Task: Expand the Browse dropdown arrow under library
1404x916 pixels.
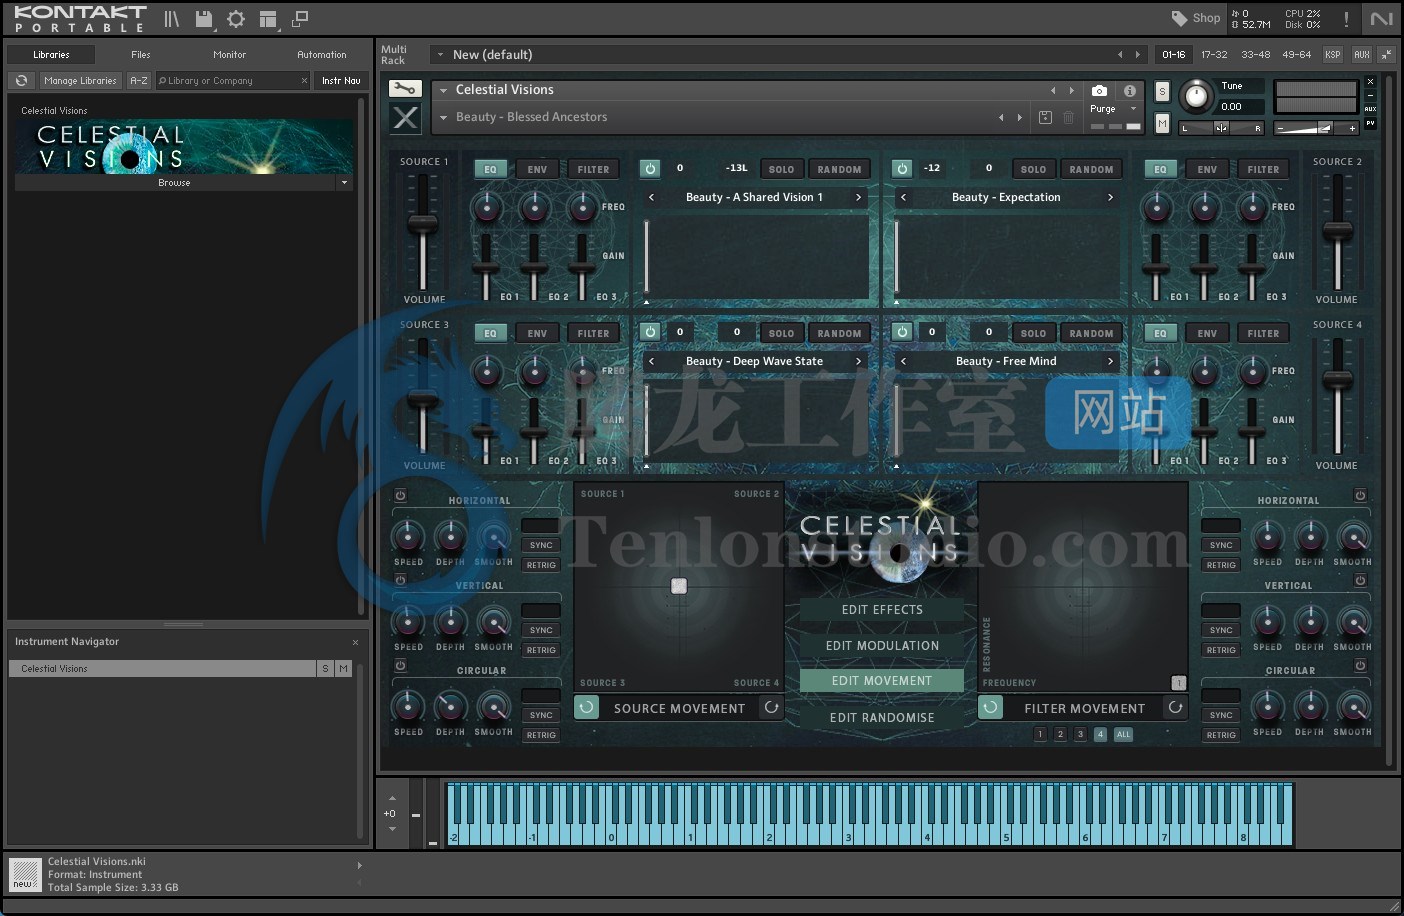Action: tap(344, 183)
